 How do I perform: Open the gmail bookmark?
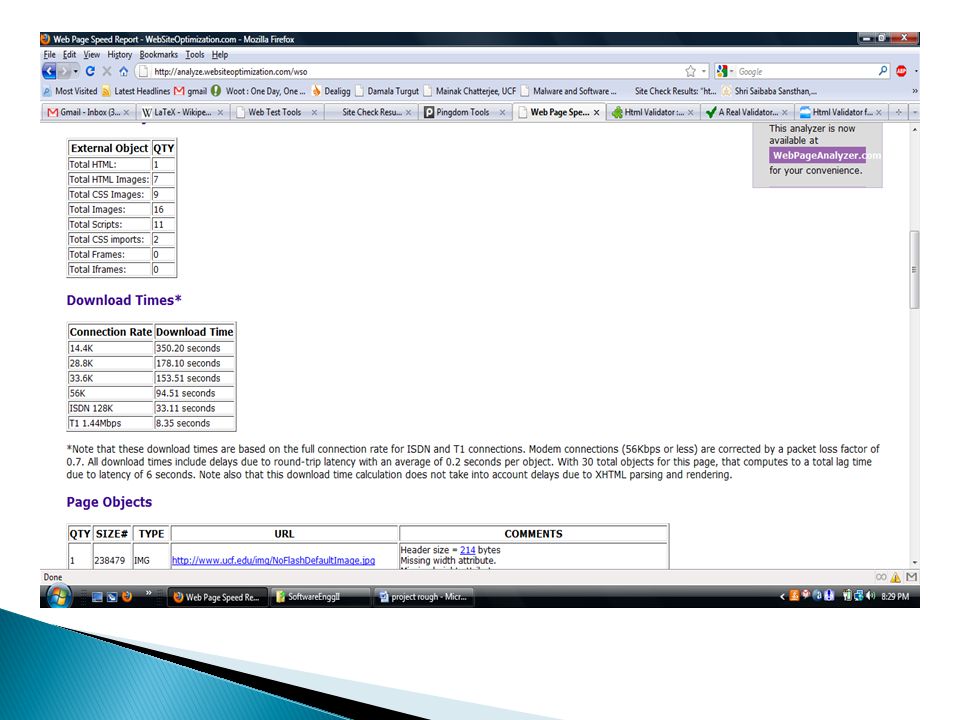[x=190, y=91]
